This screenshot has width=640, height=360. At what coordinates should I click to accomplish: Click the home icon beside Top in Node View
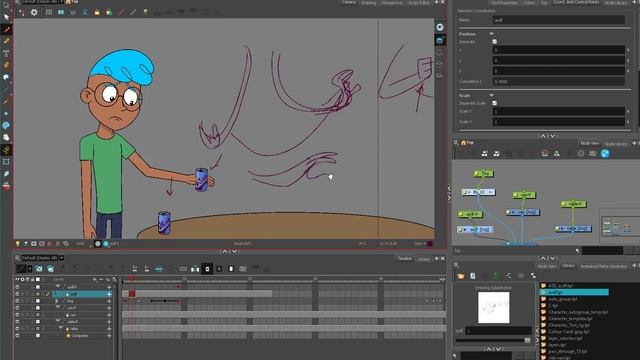coord(463,142)
